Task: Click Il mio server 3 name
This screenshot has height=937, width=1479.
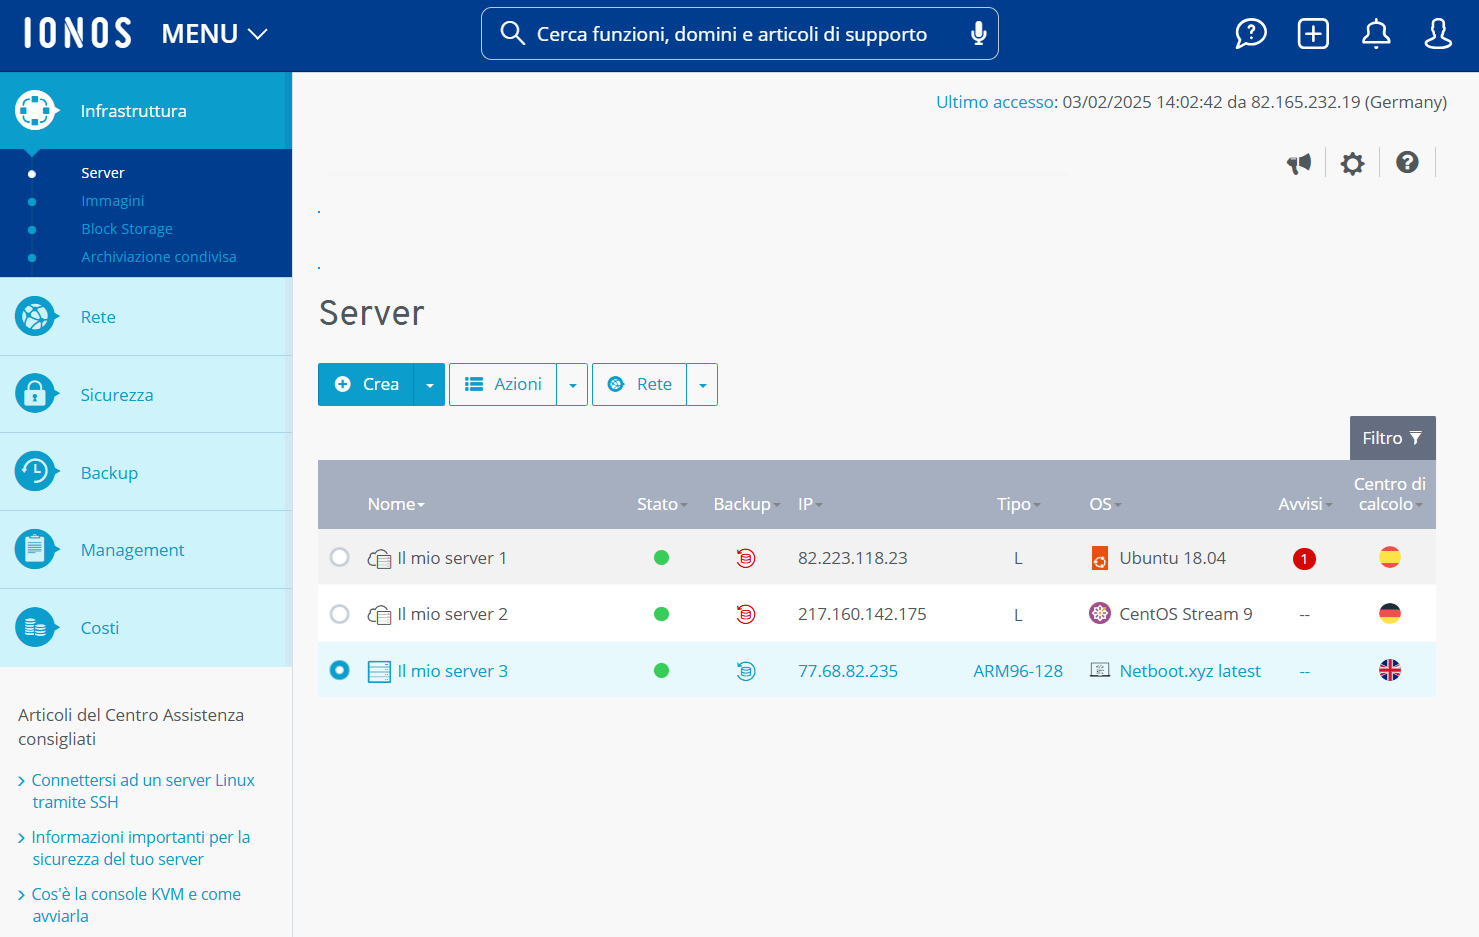Action: [452, 671]
